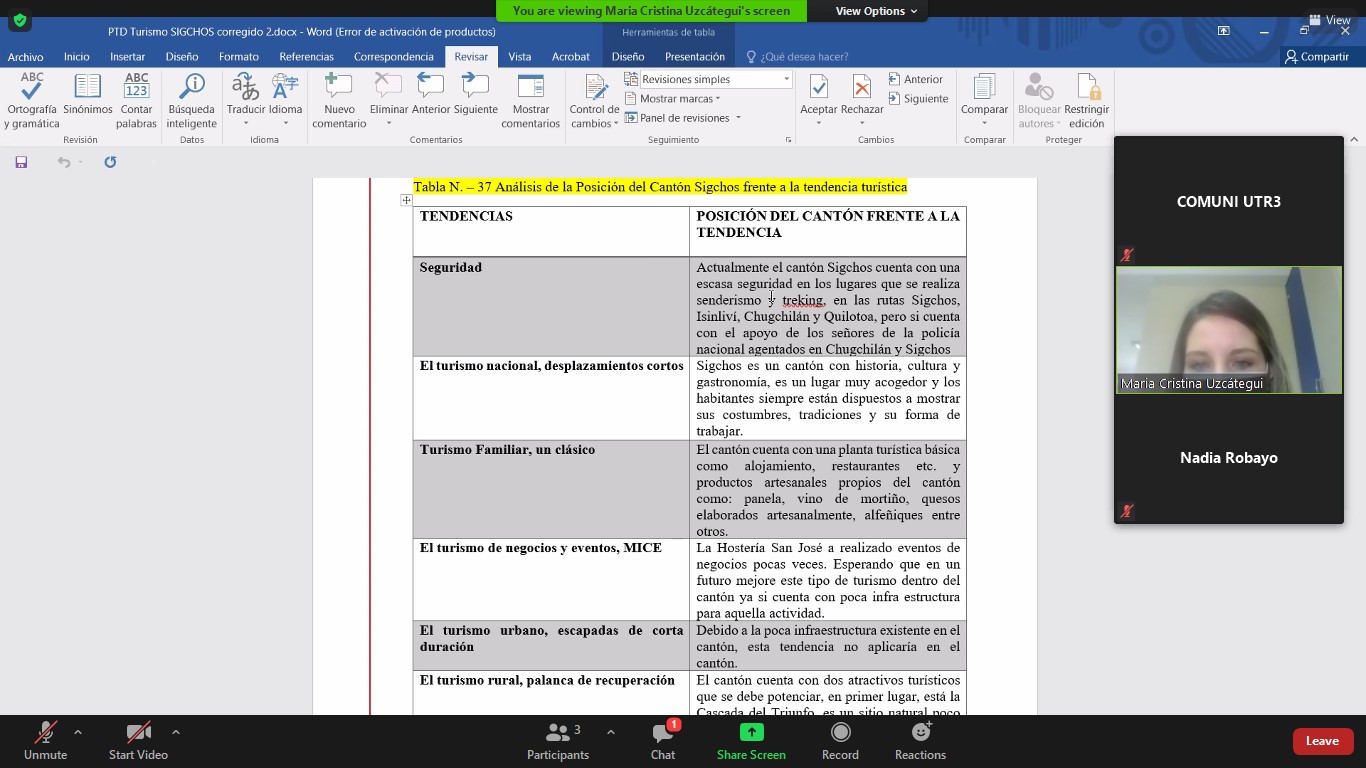1366x768 pixels.
Task: Open Traducir tool
Action: [246, 100]
